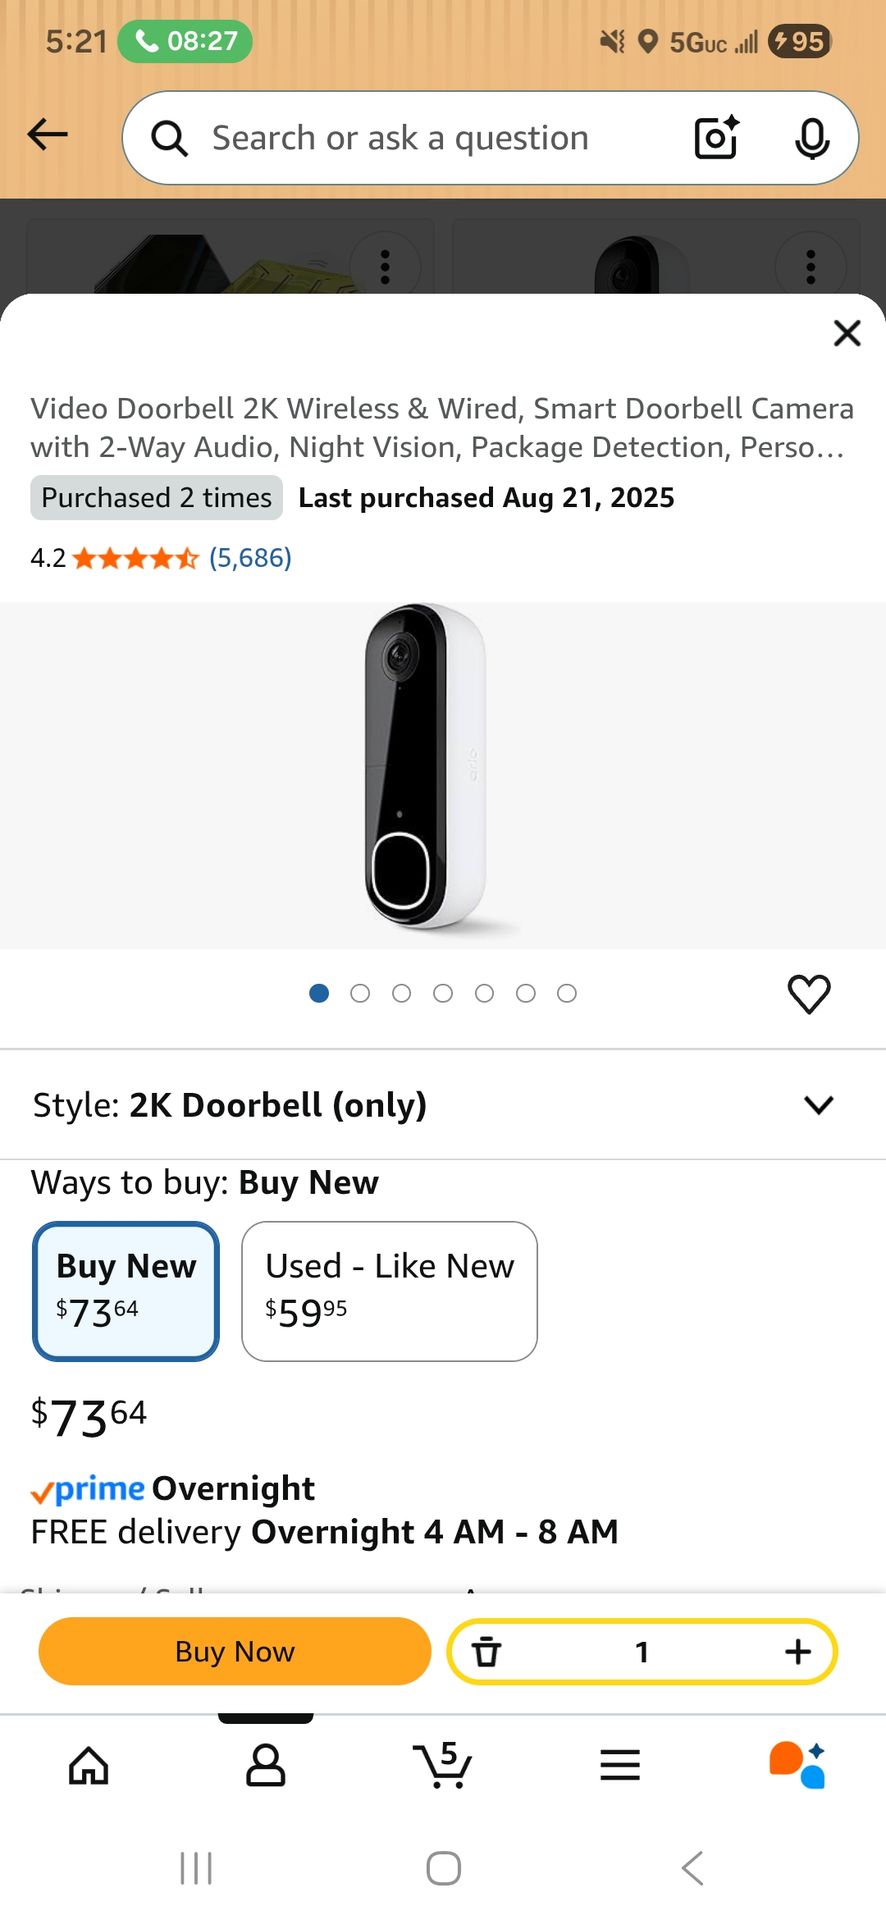
Task: Increase quantity with plus icon
Action: (x=797, y=1651)
